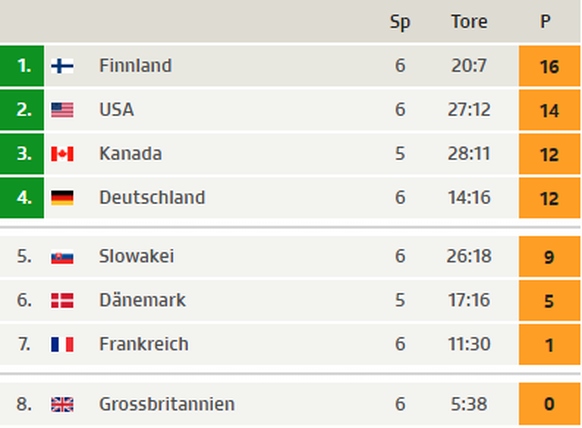Click the Great Britain flag icon
The width and height of the screenshot is (582, 428).
pyautogui.click(x=62, y=405)
